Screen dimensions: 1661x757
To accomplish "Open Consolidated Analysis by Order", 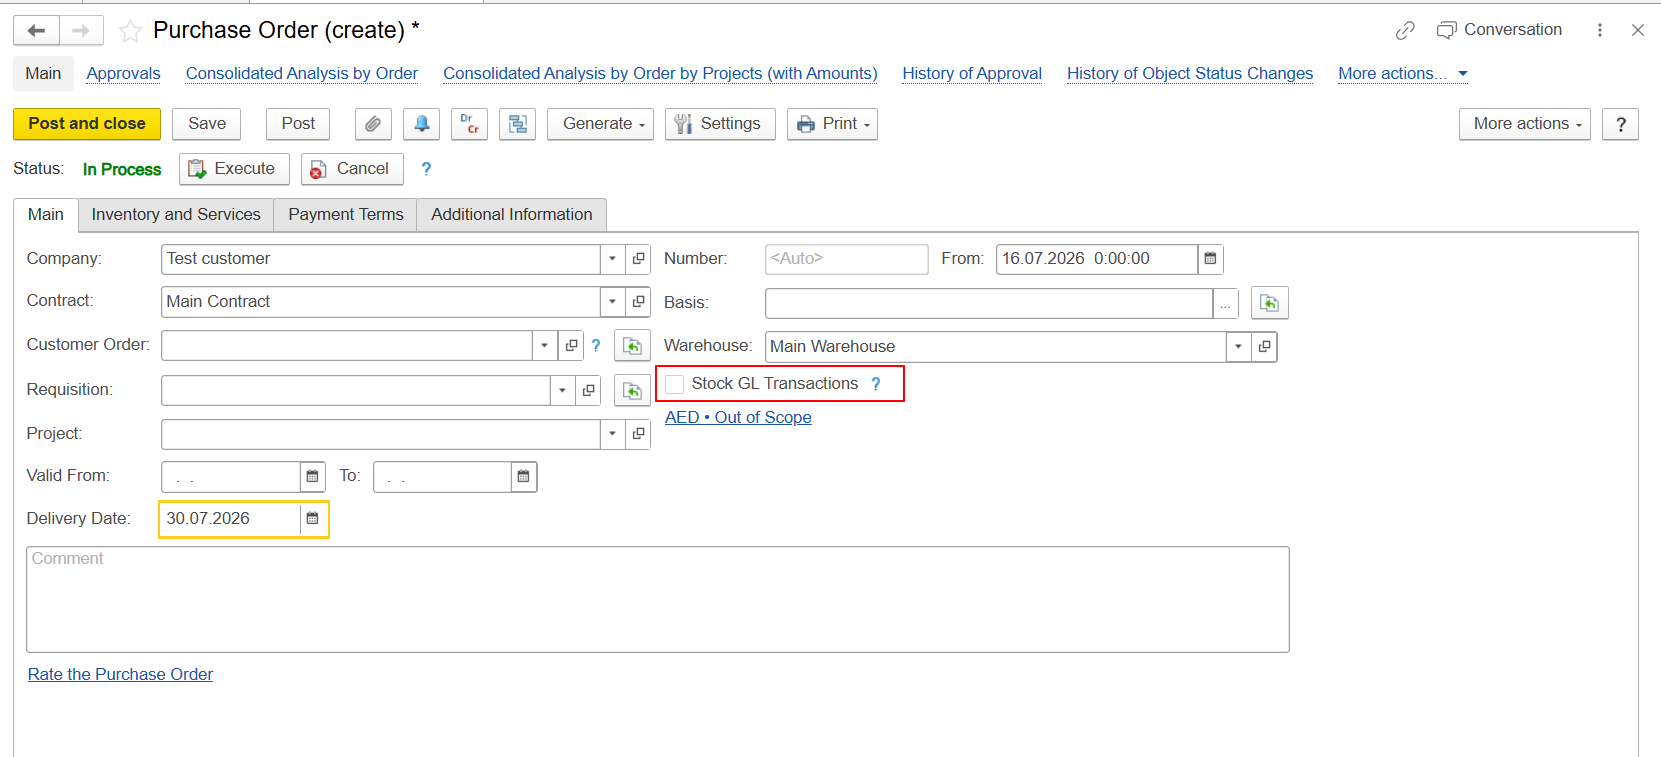I will (302, 74).
